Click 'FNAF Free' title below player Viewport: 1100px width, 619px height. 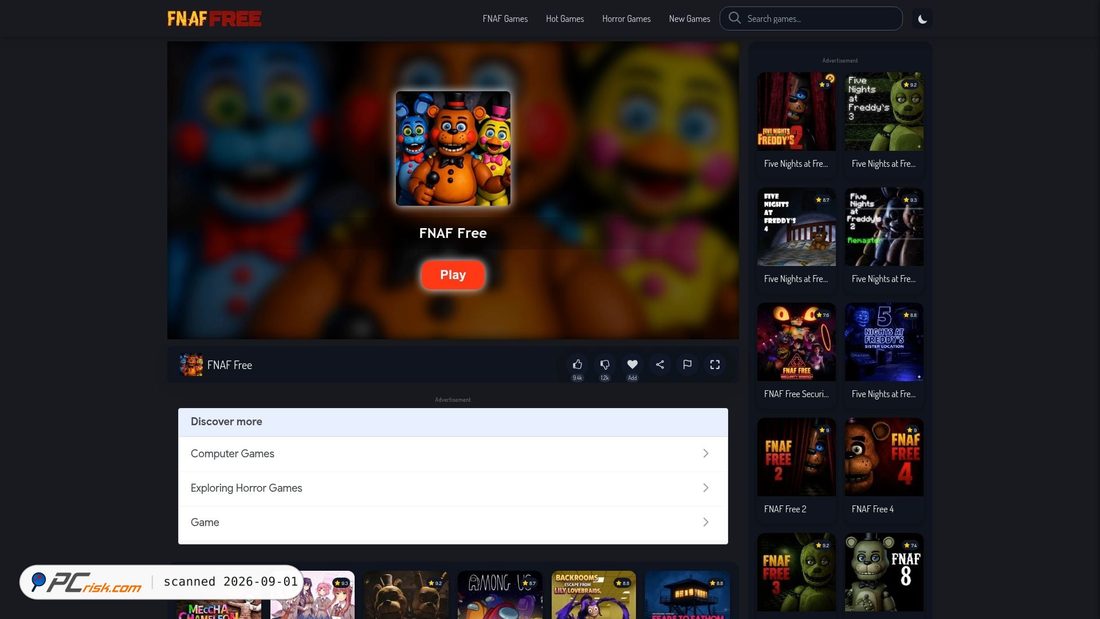(229, 365)
